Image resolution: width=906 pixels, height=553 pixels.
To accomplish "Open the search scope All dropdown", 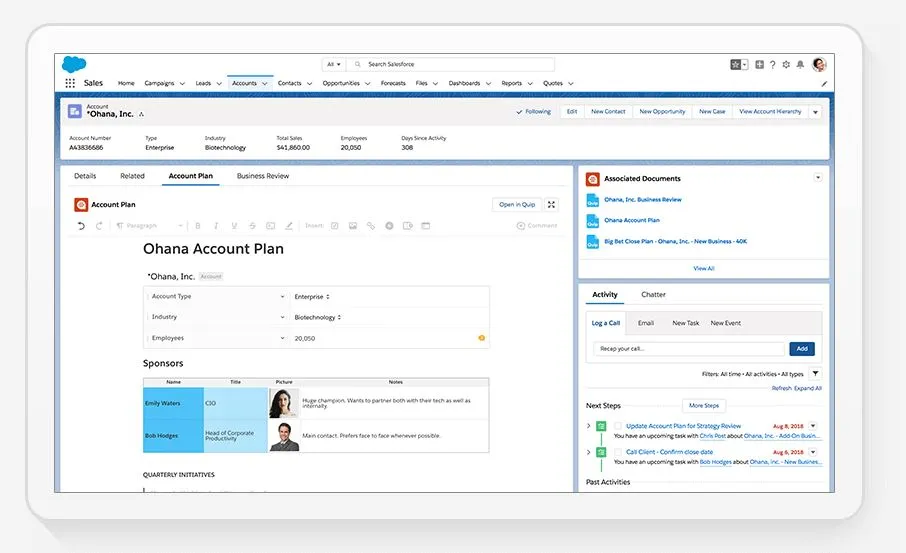I will pyautogui.click(x=334, y=64).
